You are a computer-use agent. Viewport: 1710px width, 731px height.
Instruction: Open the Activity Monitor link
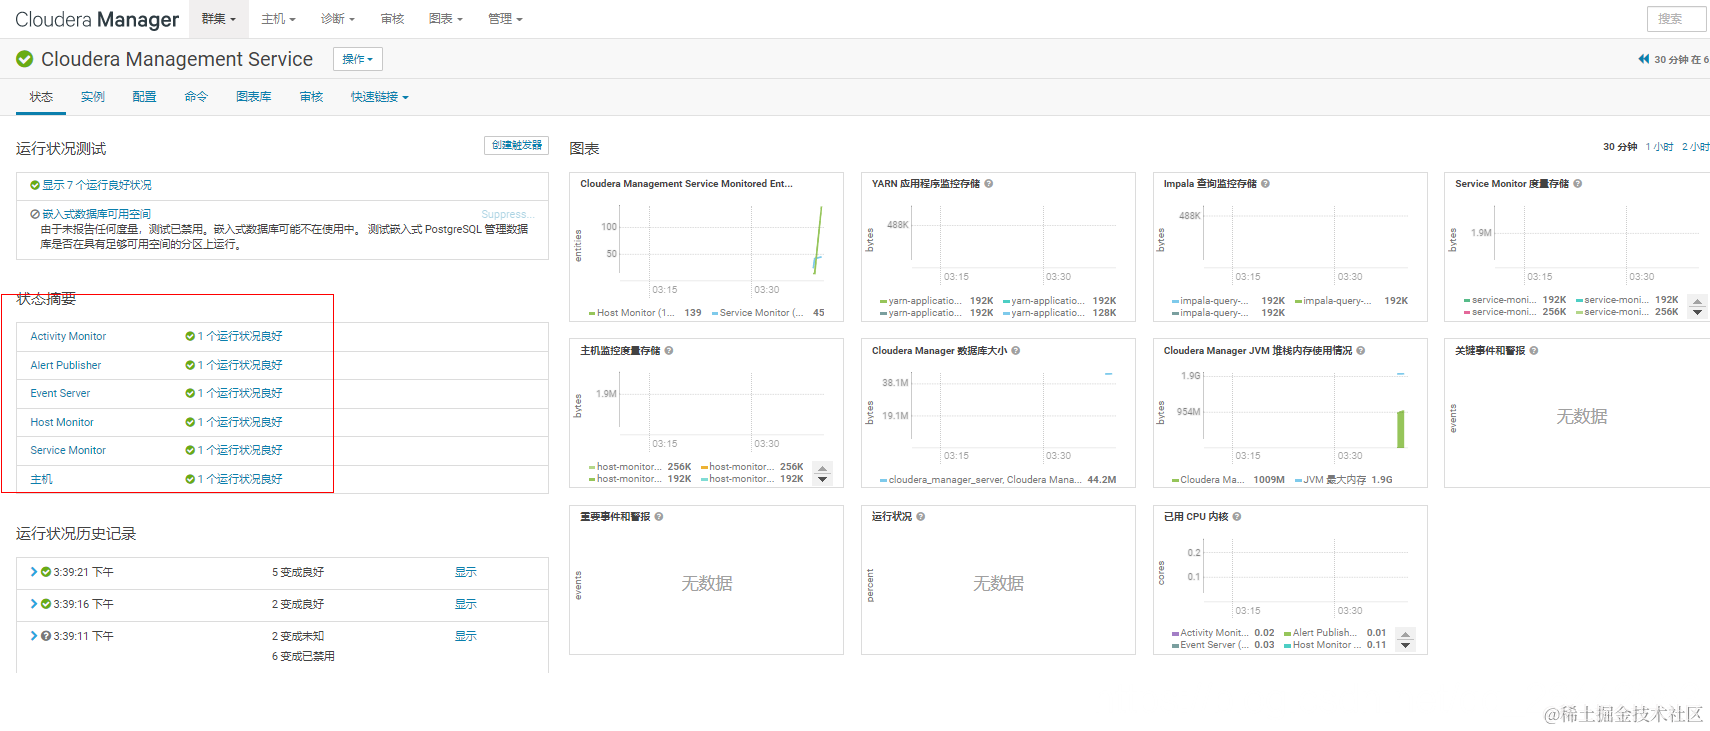(68, 337)
